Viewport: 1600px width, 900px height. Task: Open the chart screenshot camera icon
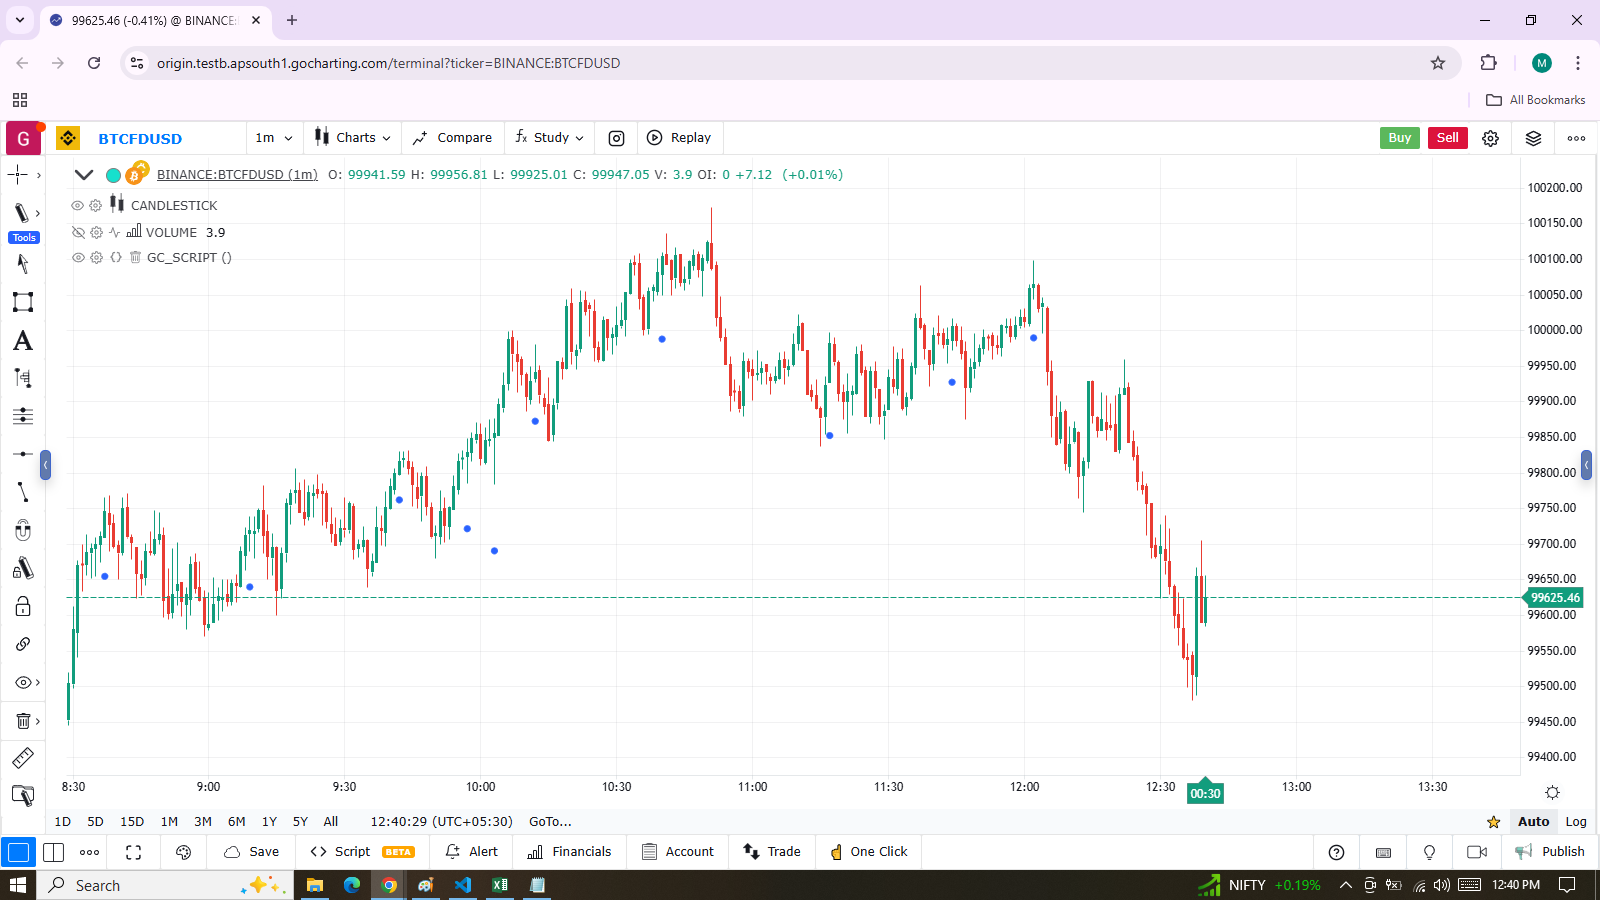[x=616, y=138]
